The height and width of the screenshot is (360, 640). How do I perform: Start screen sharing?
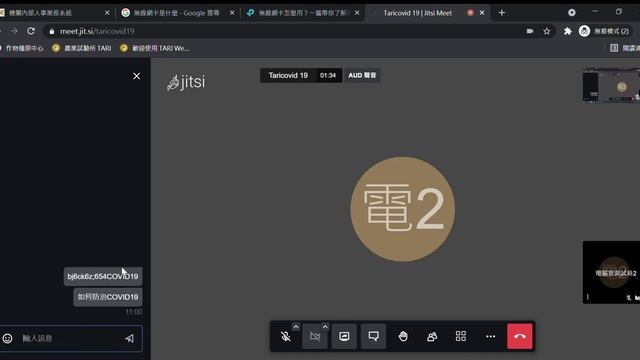tap(344, 336)
